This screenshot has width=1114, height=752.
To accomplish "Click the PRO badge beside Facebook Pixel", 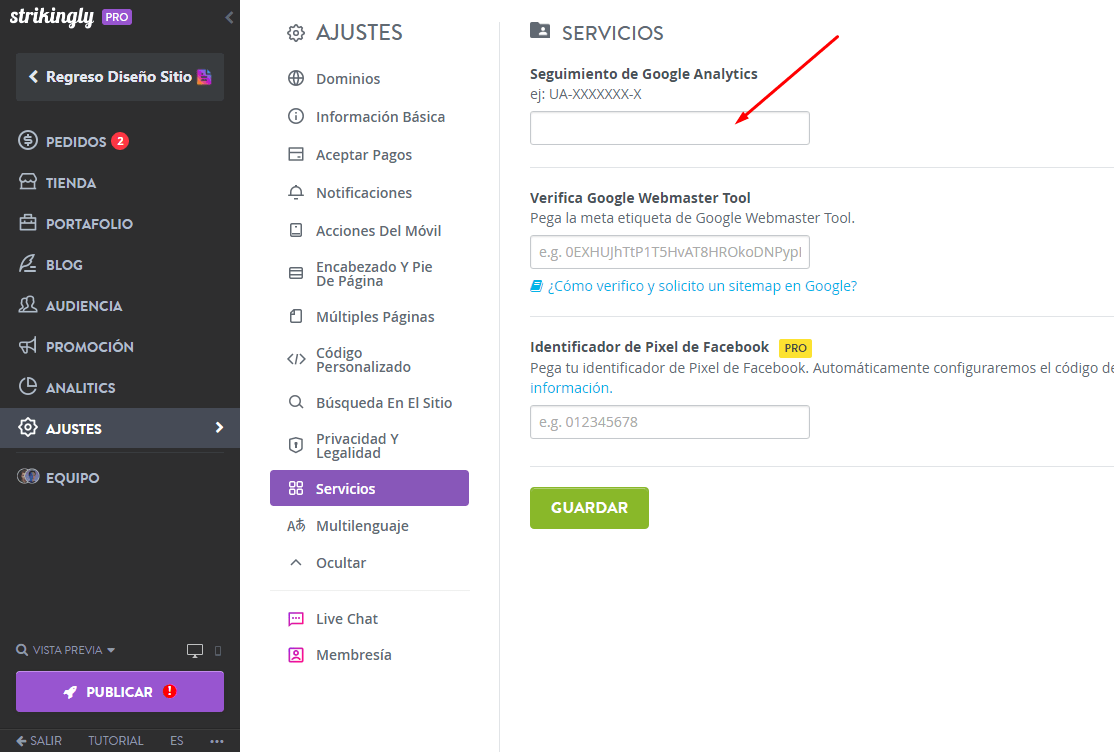I will pyautogui.click(x=795, y=348).
